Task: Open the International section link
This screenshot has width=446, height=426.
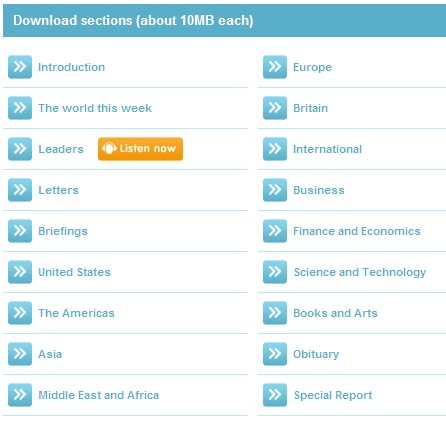Action: click(x=328, y=149)
